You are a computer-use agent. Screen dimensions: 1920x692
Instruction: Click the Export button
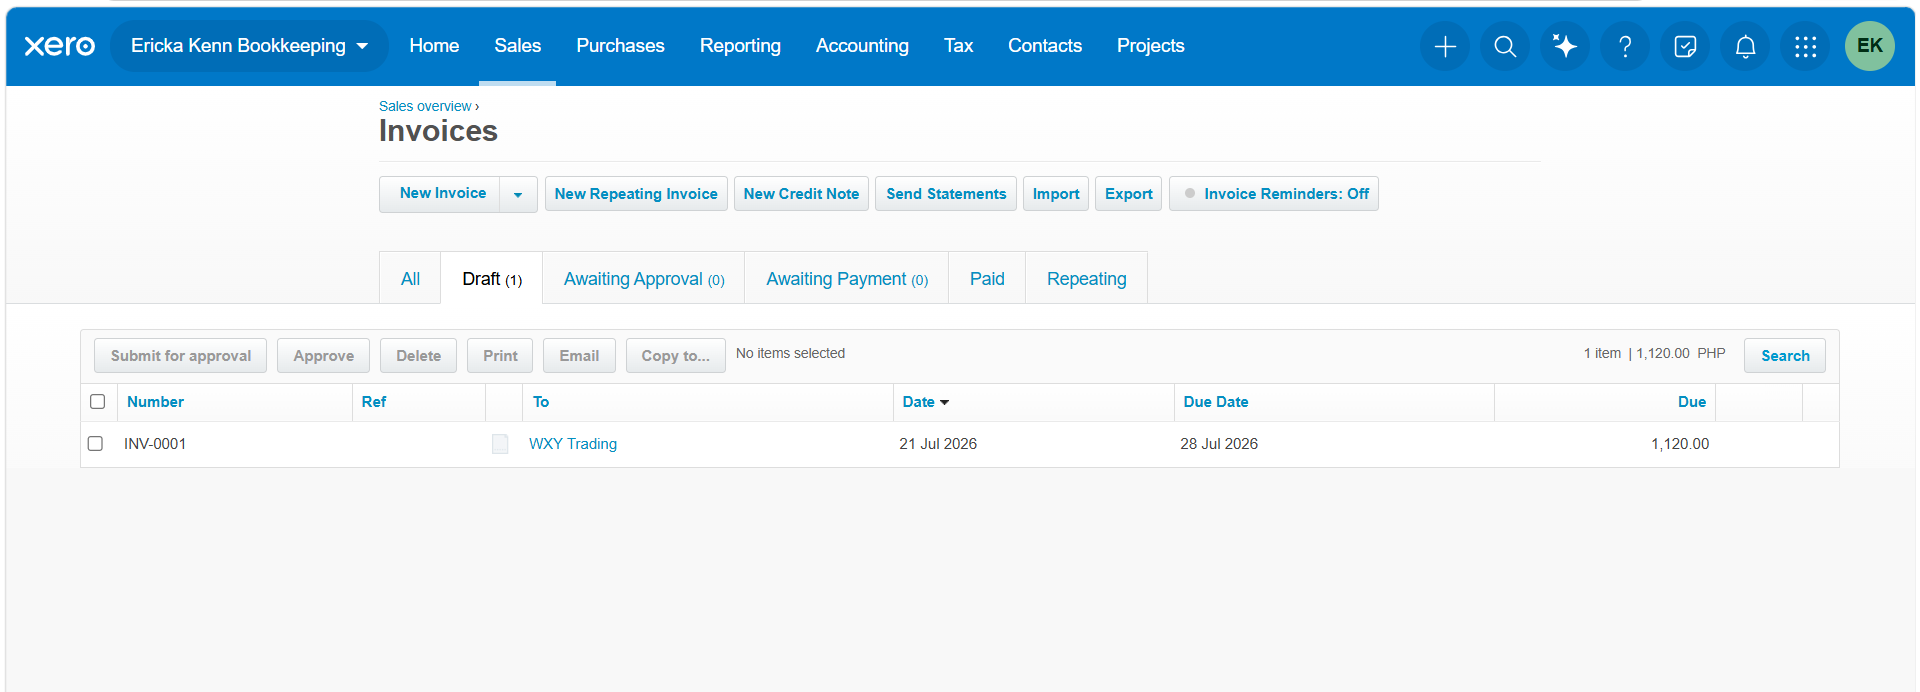[x=1128, y=194]
